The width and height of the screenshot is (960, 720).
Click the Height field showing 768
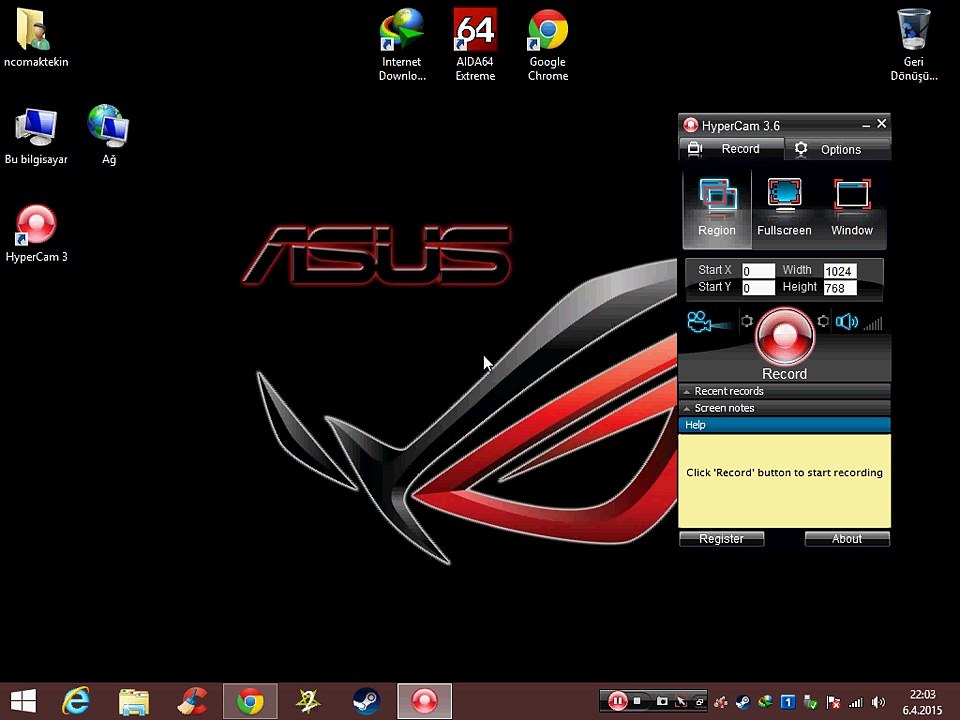(x=840, y=288)
